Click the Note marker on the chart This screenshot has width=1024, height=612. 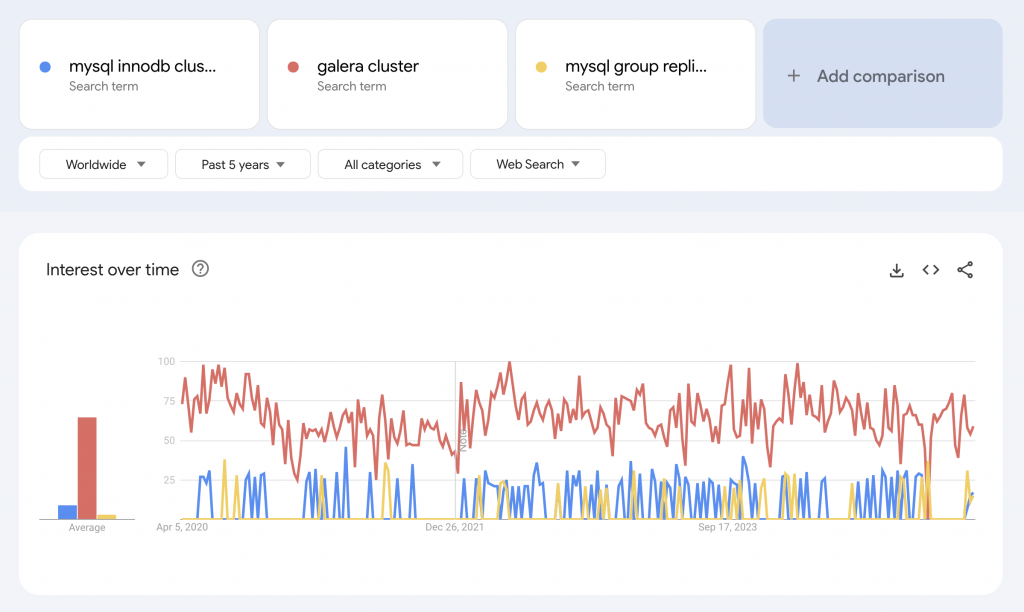tap(463, 441)
